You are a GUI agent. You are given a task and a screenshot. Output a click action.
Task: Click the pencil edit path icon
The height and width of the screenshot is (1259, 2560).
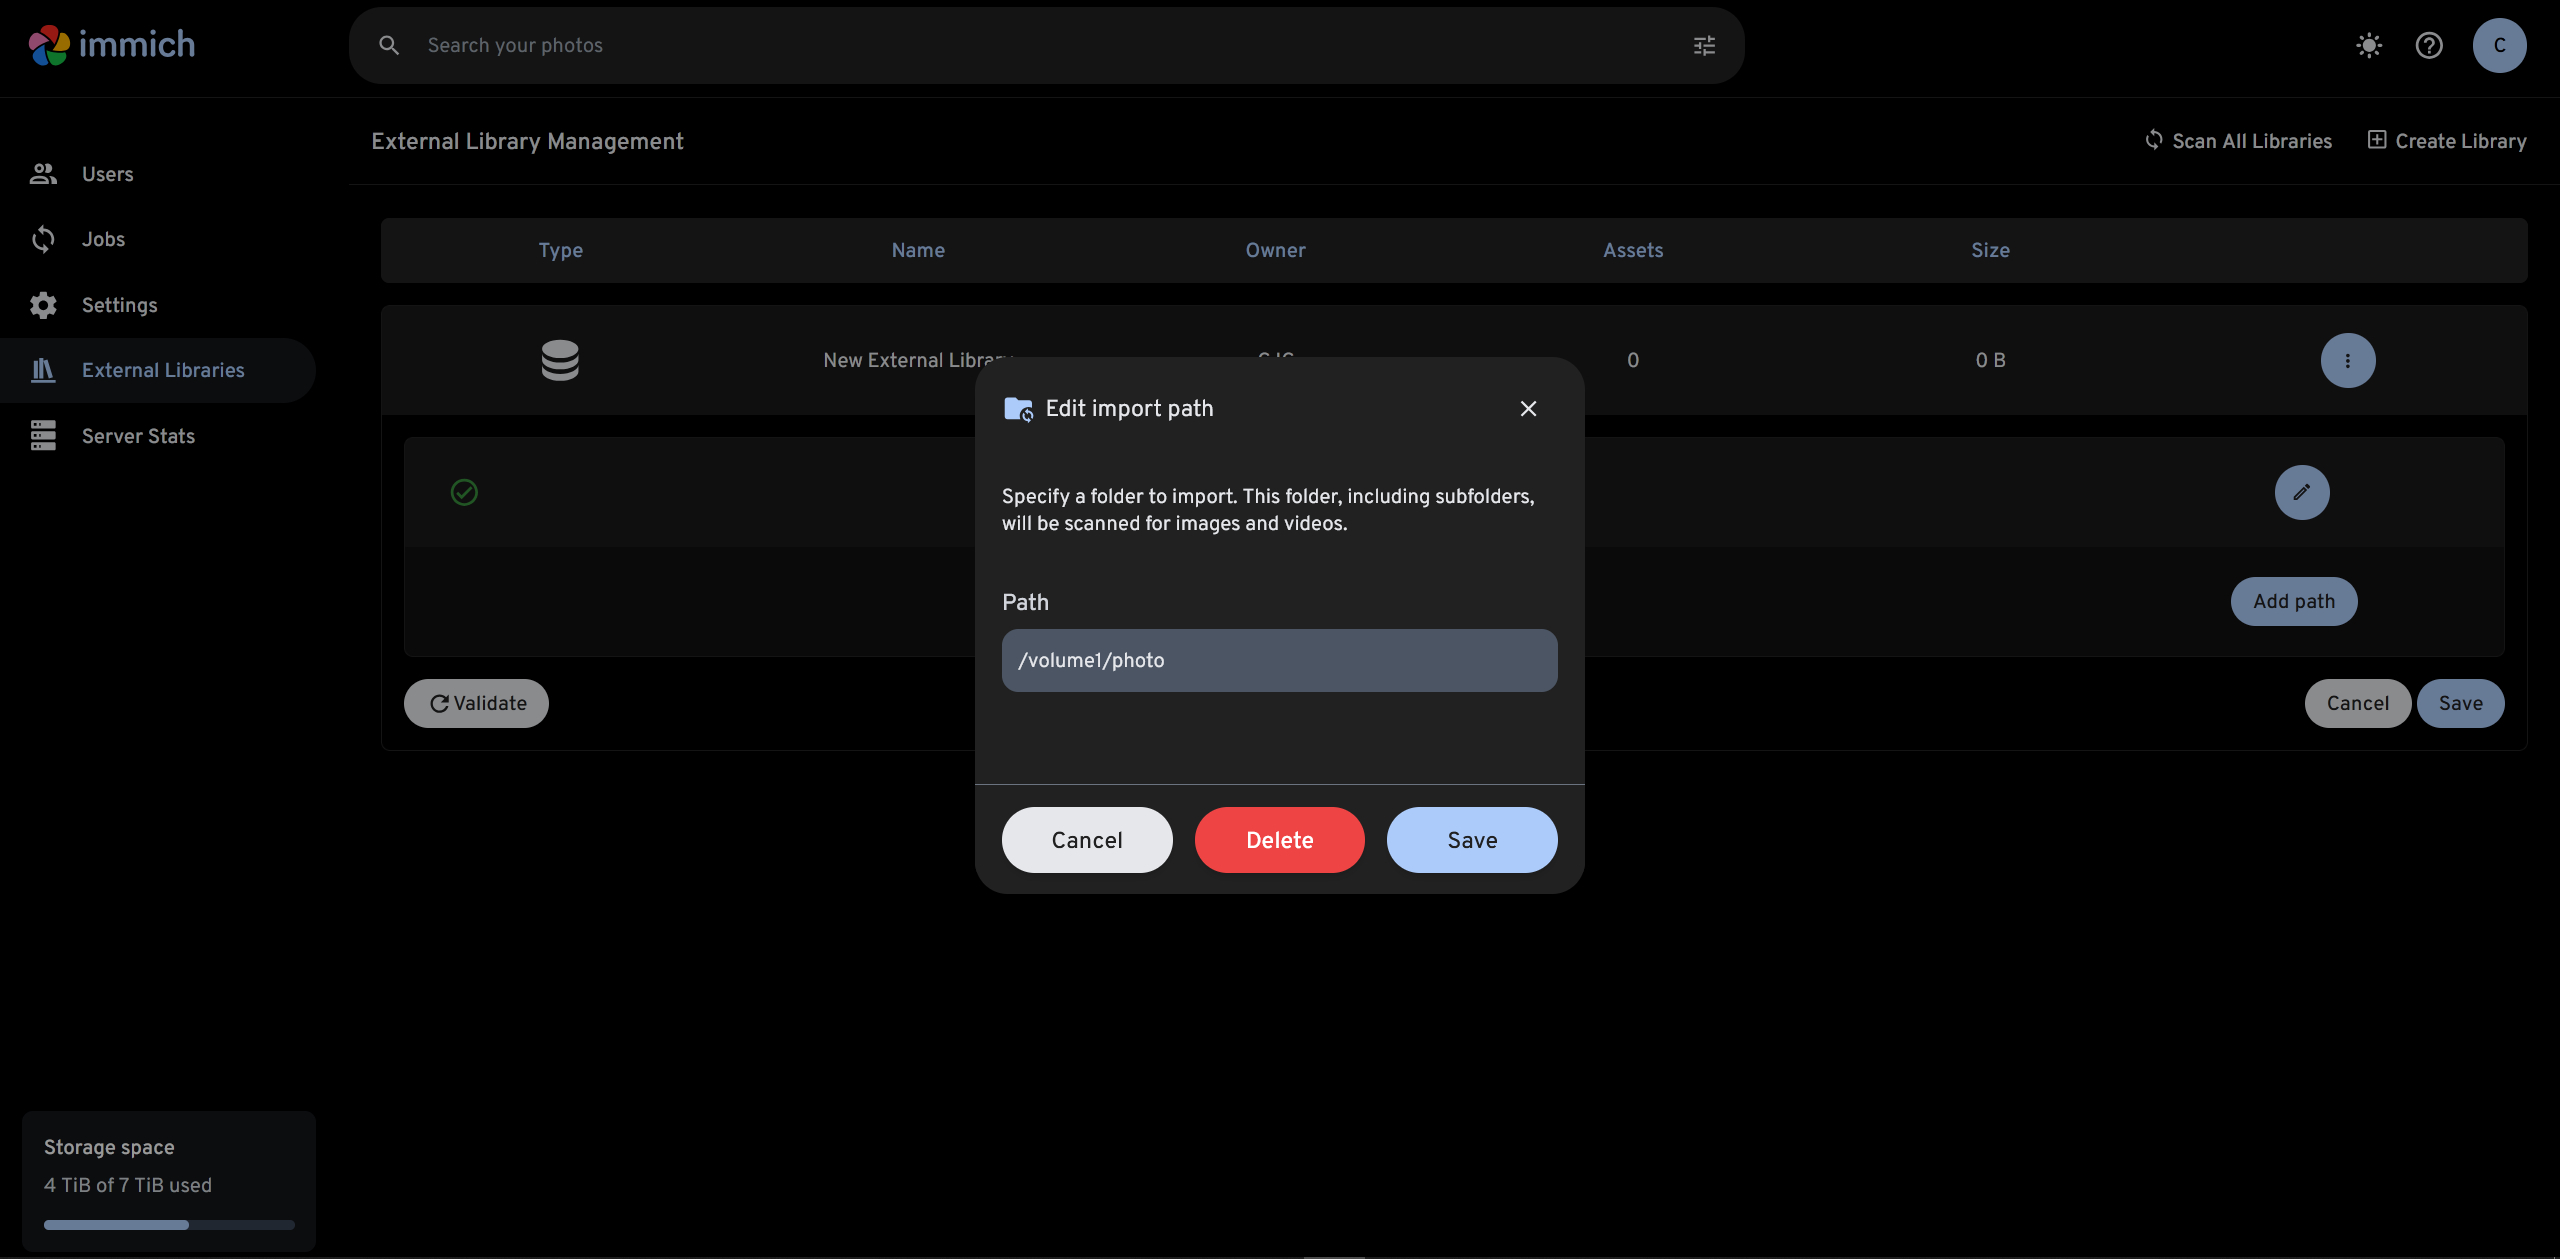click(x=2301, y=492)
